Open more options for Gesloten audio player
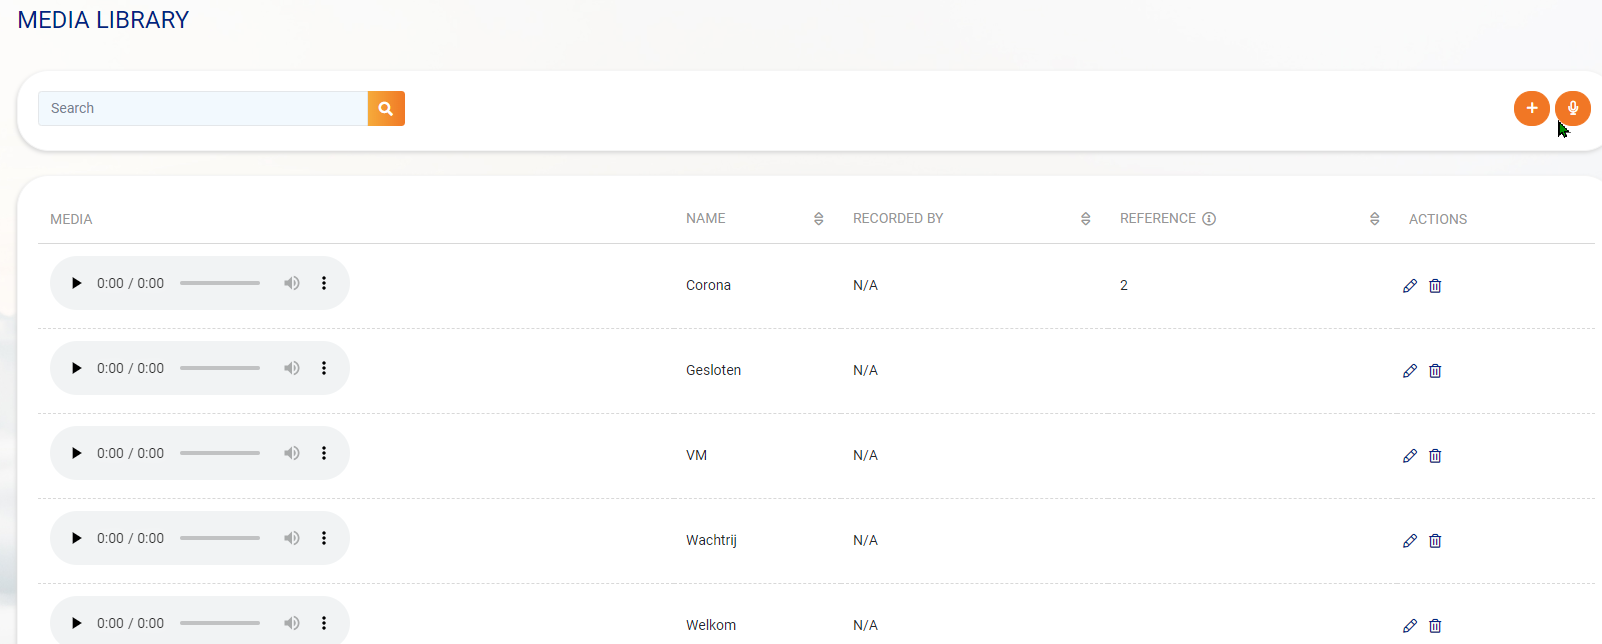1602x644 pixels. coord(324,368)
